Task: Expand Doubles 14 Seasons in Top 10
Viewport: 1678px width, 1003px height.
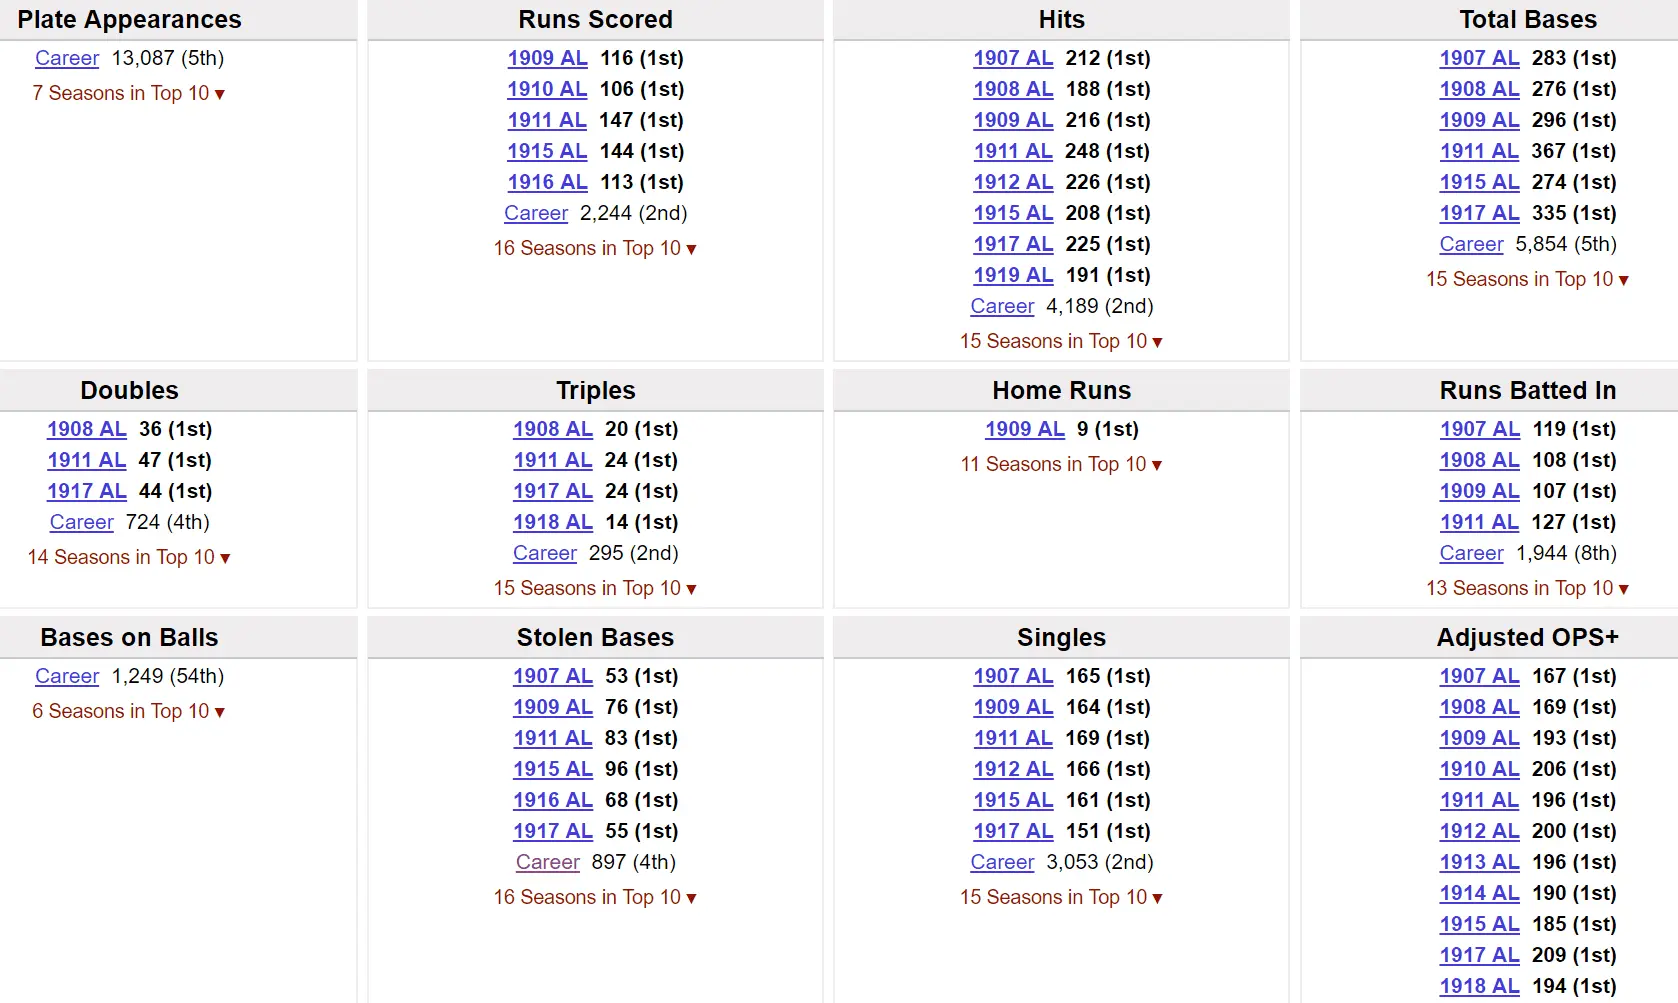Action: point(129,557)
